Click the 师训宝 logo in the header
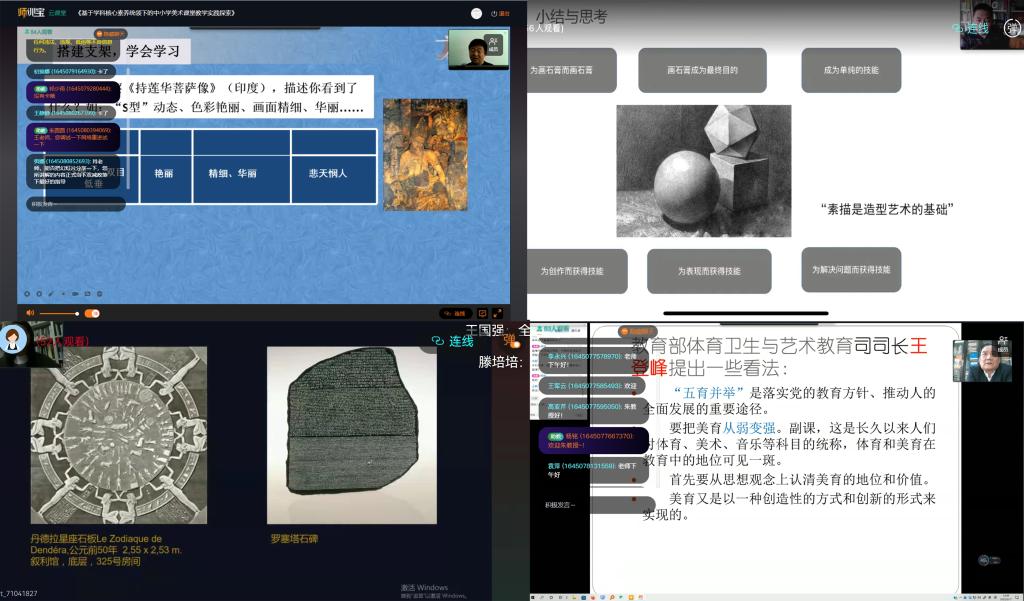This screenshot has width=1024, height=601. point(31,12)
